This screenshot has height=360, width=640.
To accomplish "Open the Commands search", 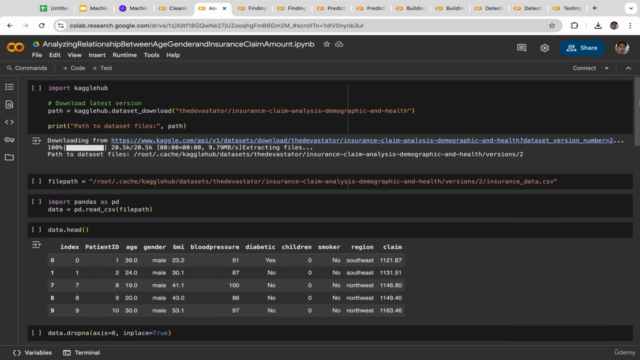I will (27, 68).
